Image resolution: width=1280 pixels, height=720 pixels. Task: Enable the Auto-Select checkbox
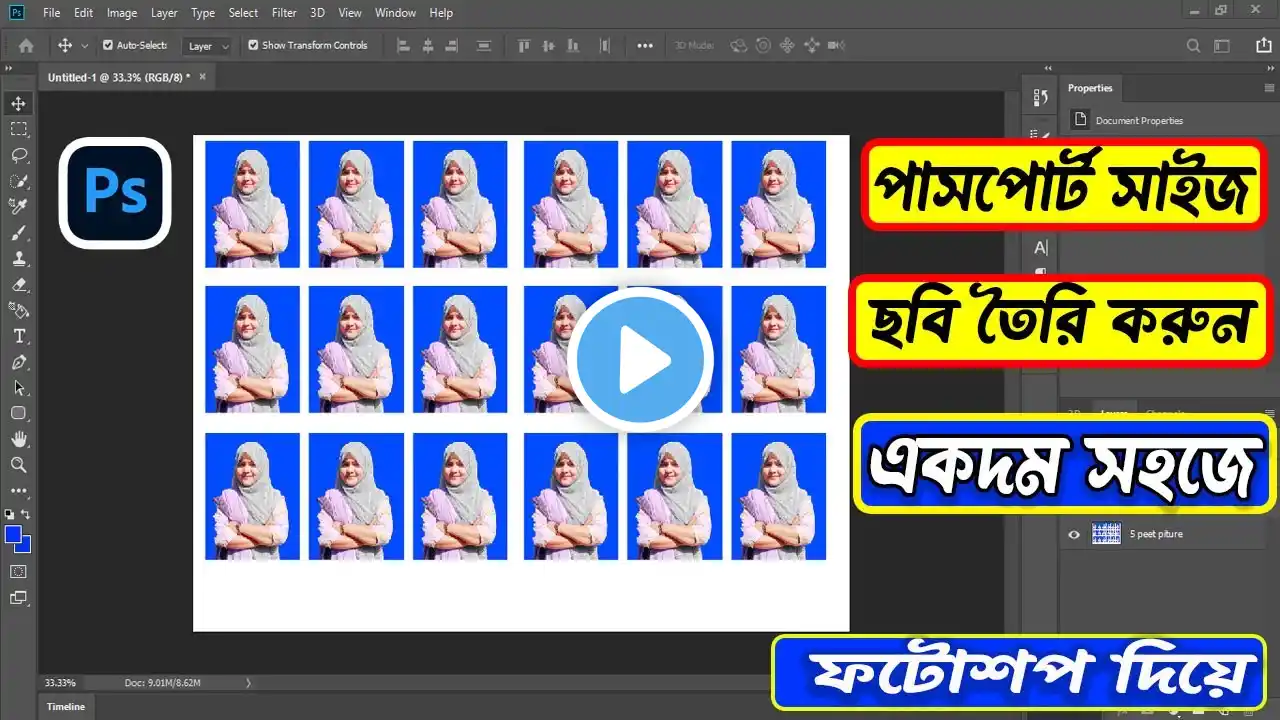(106, 45)
